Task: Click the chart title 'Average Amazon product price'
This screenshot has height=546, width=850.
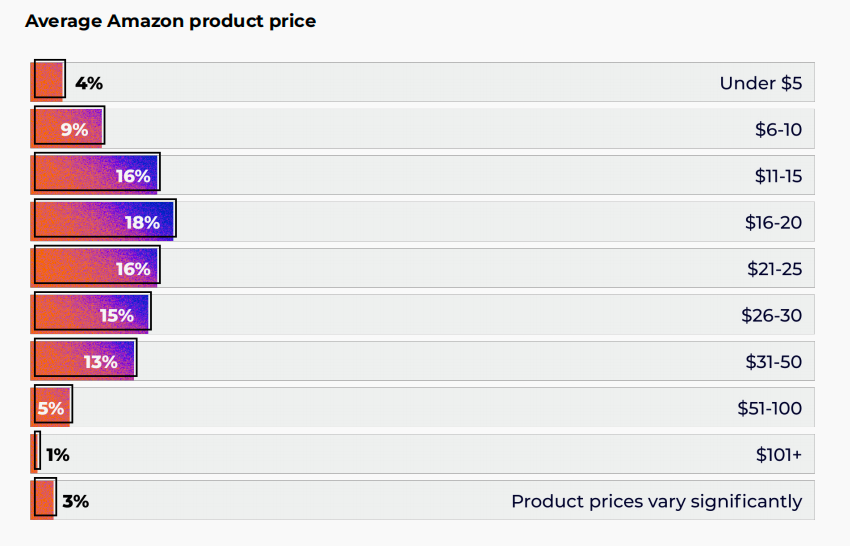Action: tap(170, 21)
